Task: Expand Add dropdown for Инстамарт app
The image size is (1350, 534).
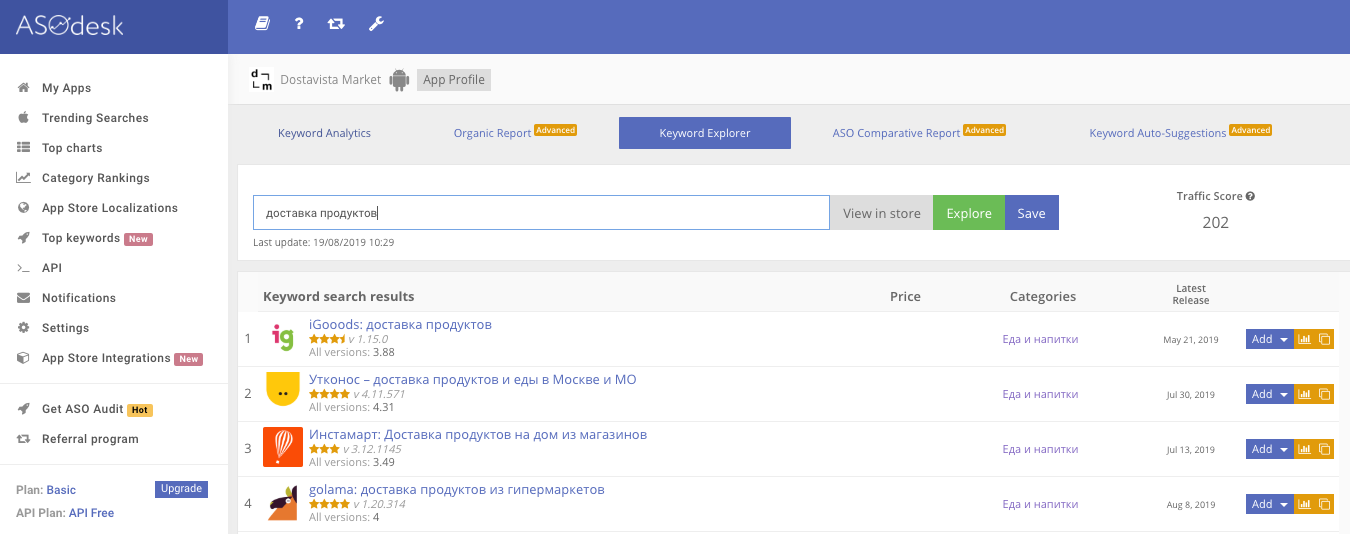Action: coord(1283,449)
